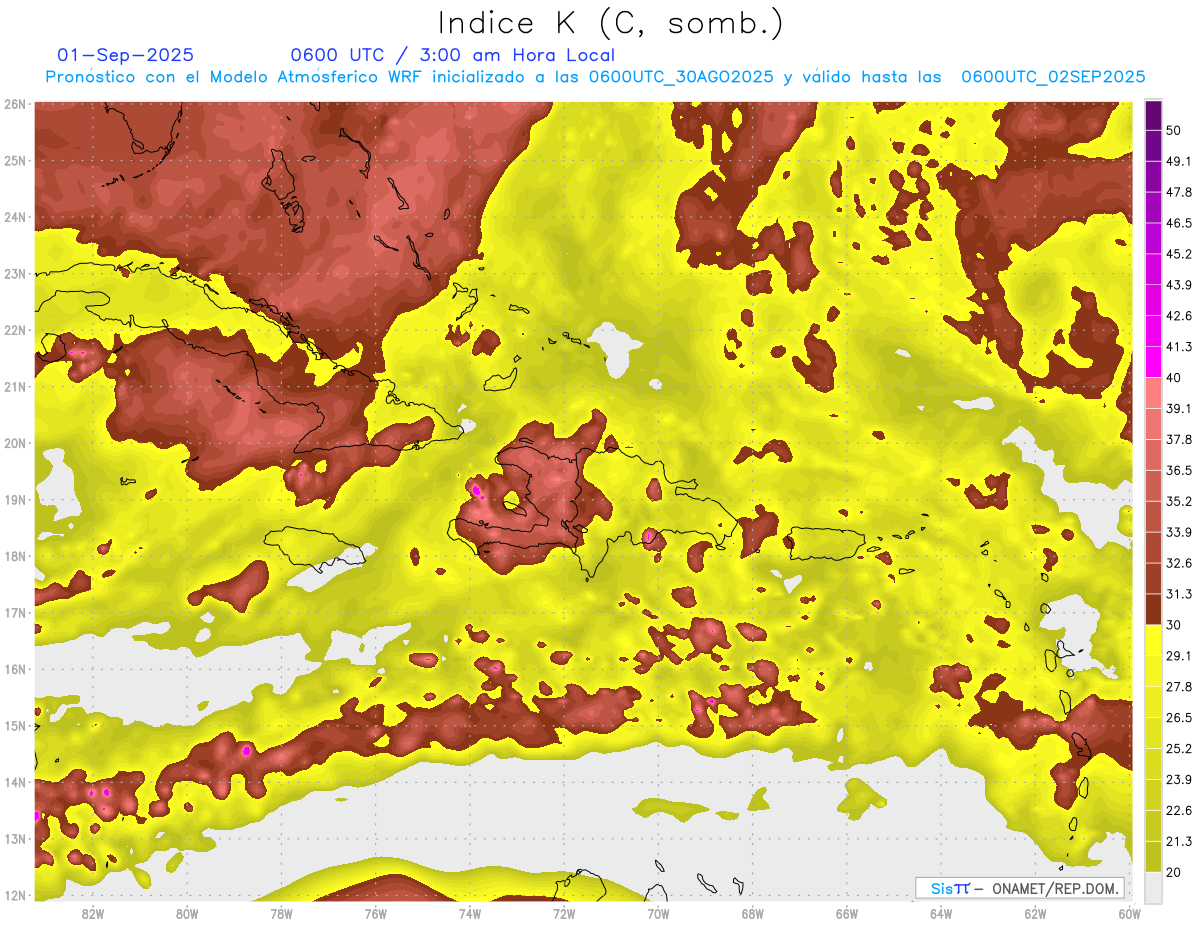
Task: Click the color scale value 35.2
Action: coord(1179,501)
